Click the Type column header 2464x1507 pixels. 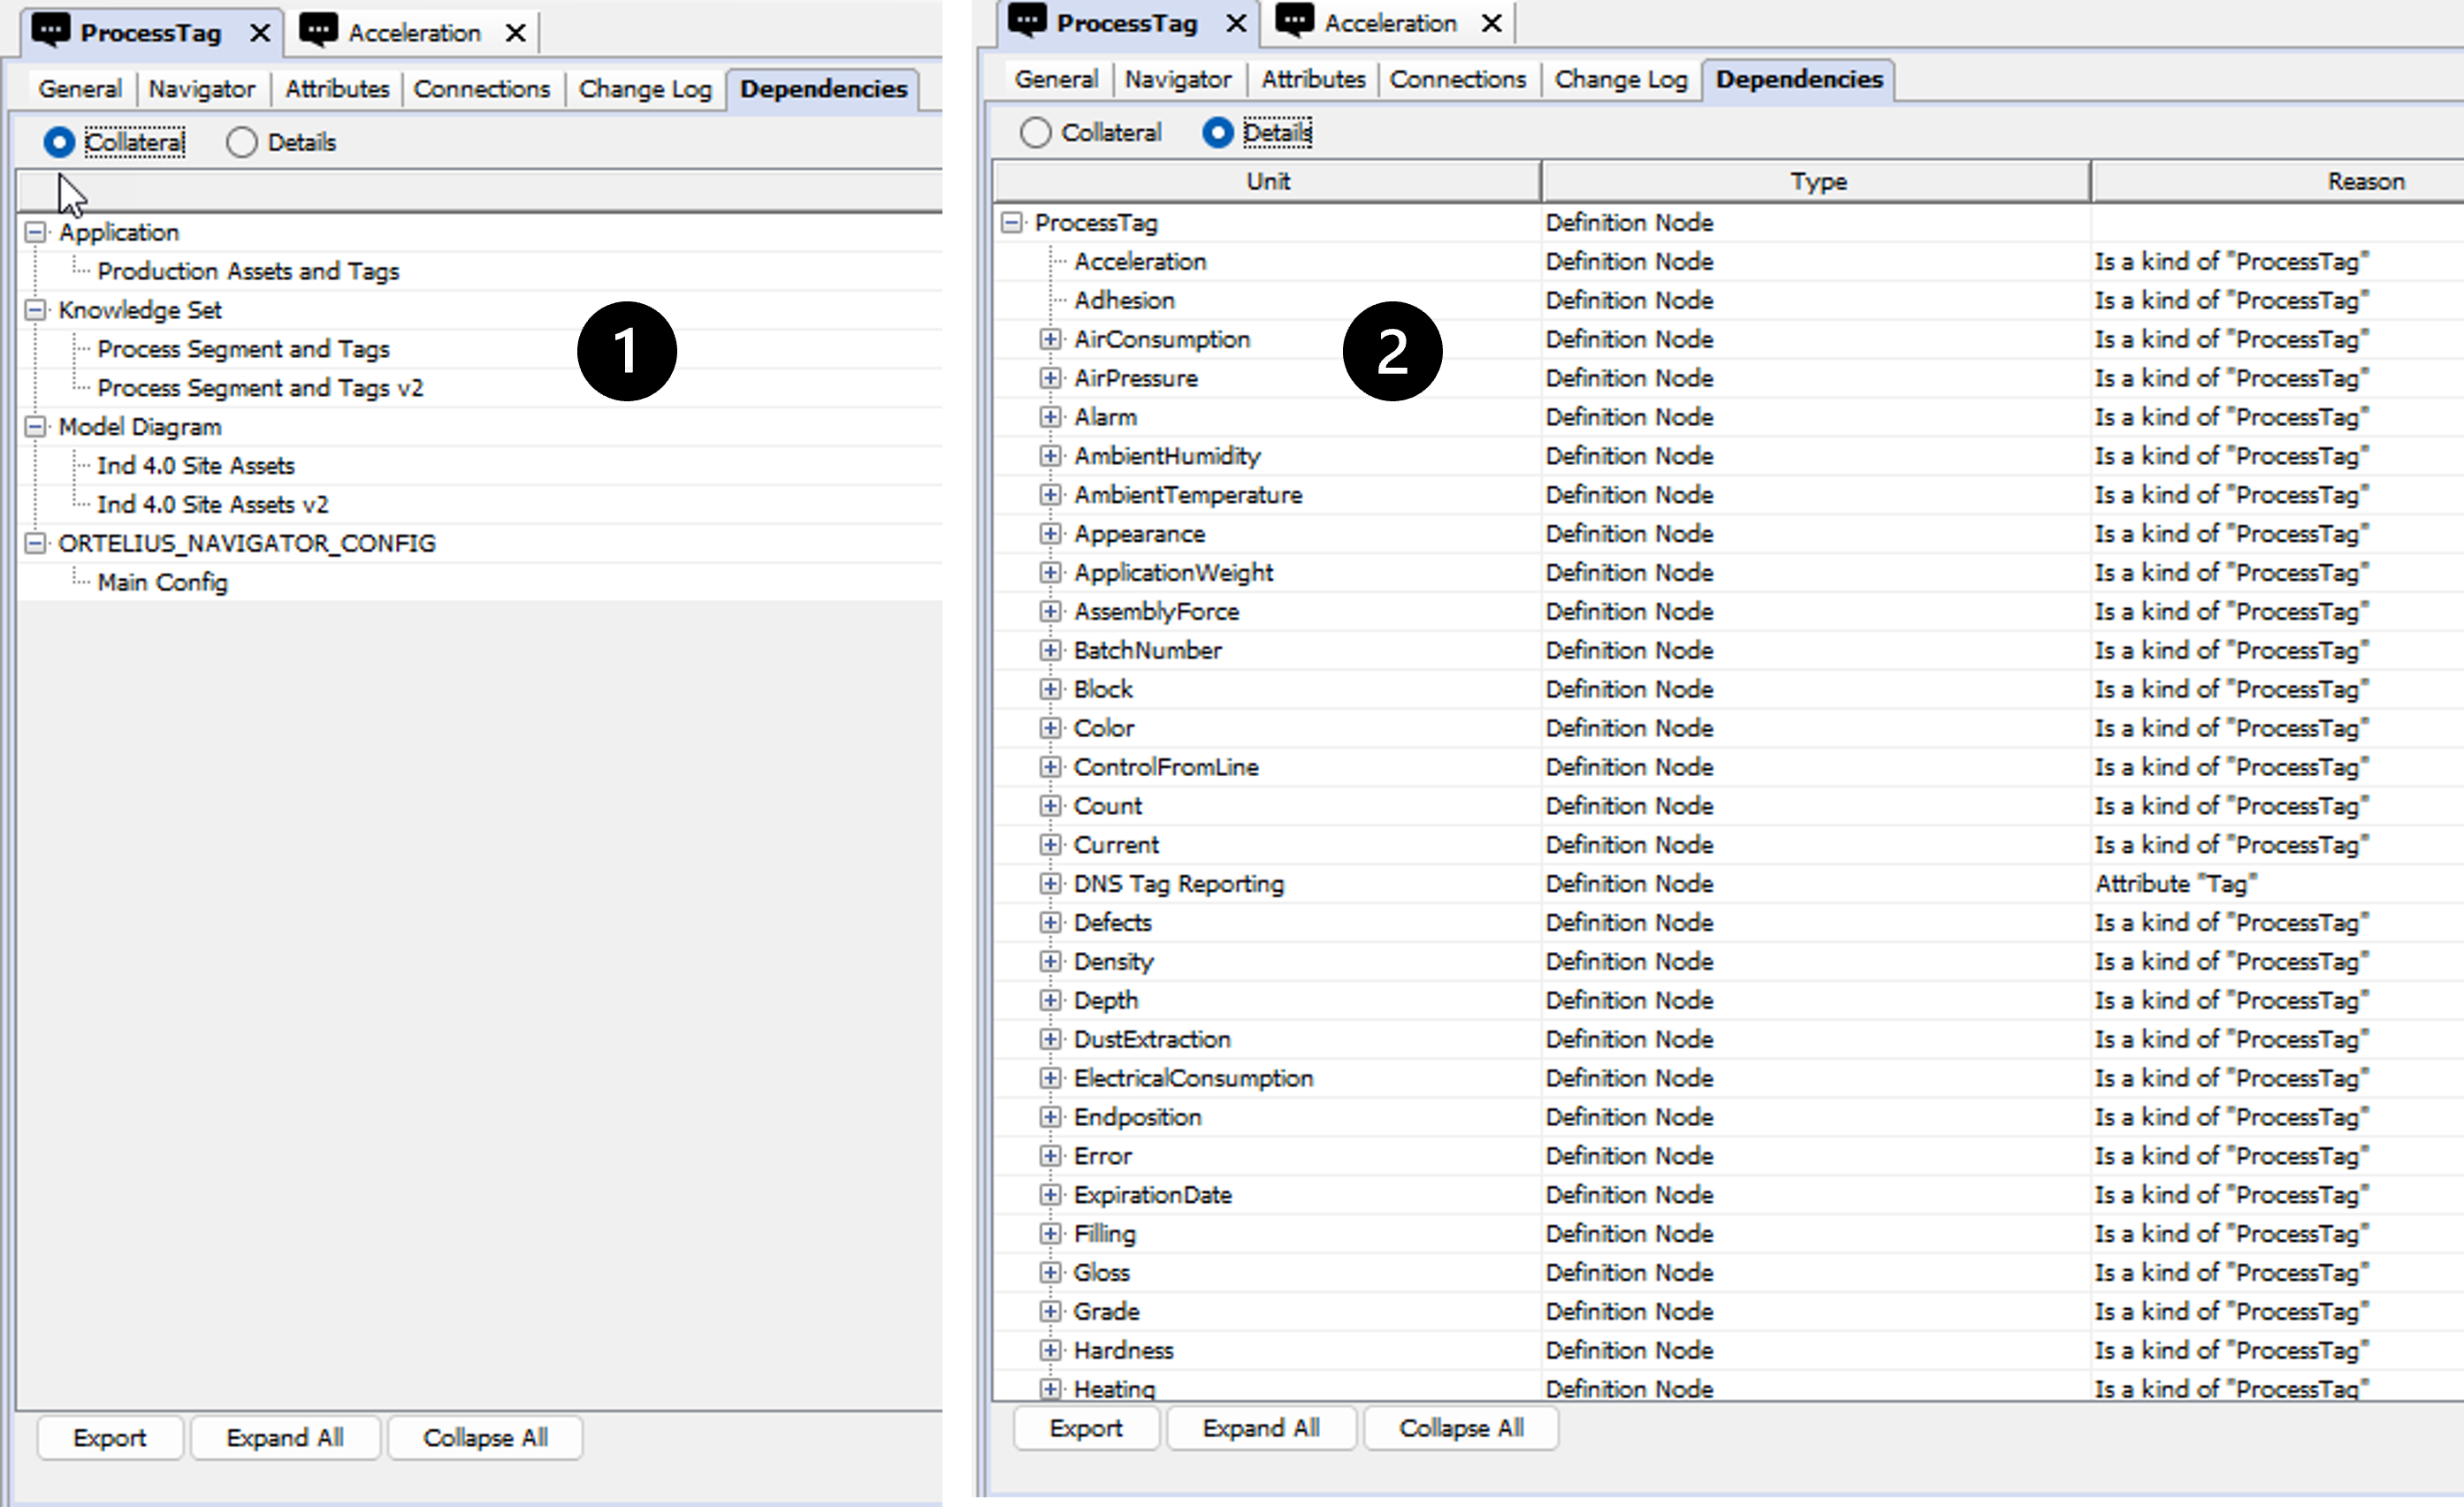click(x=1817, y=181)
